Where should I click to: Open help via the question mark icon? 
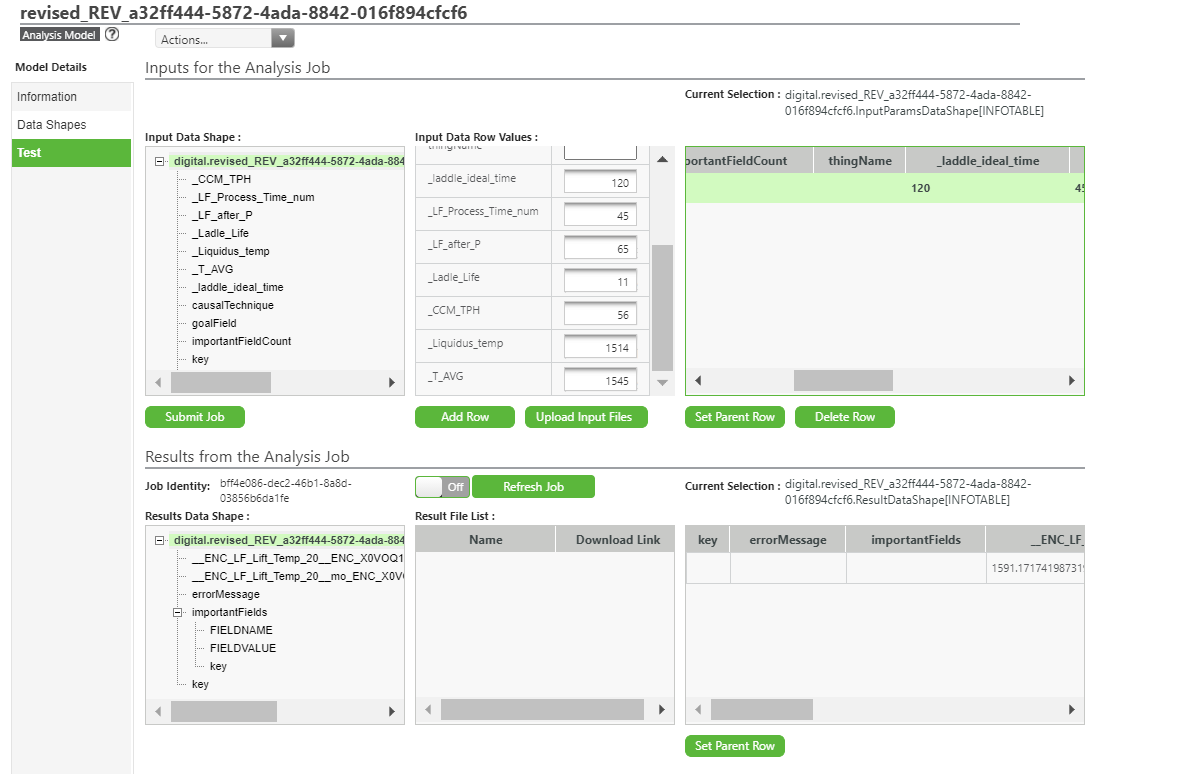coord(111,33)
